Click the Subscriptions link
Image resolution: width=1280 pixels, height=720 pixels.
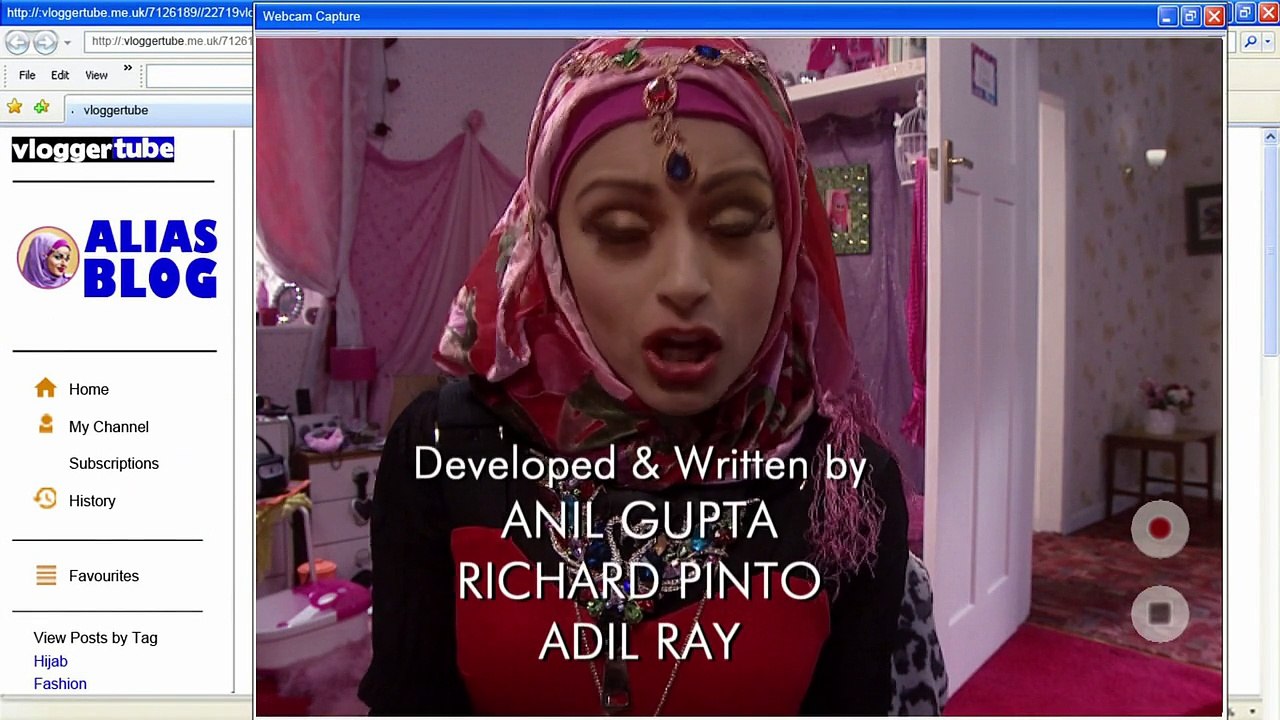tap(114, 463)
